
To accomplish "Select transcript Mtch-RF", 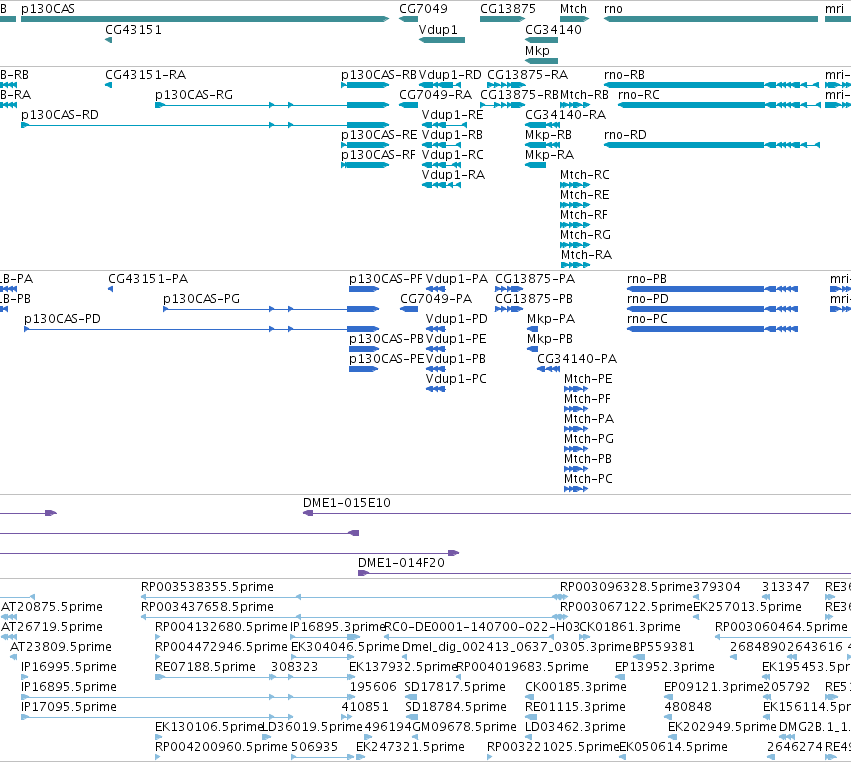I will pyautogui.click(x=583, y=215).
